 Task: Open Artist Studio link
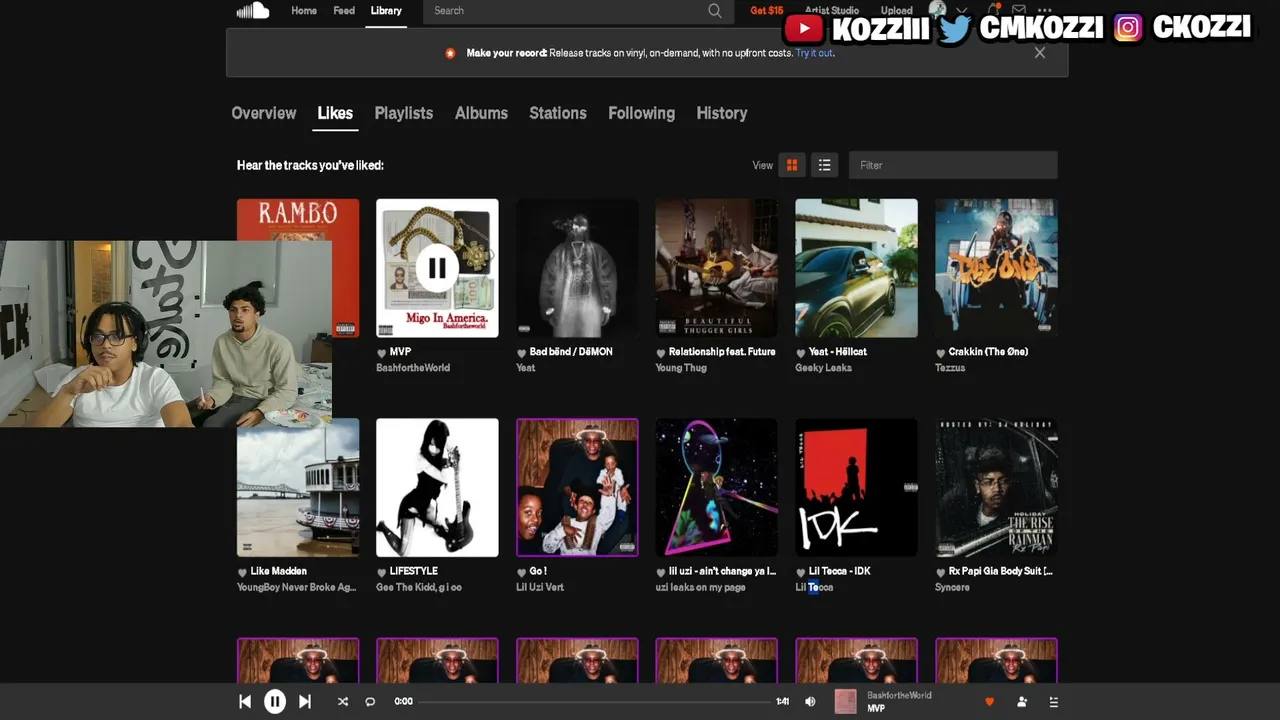[x=832, y=11]
